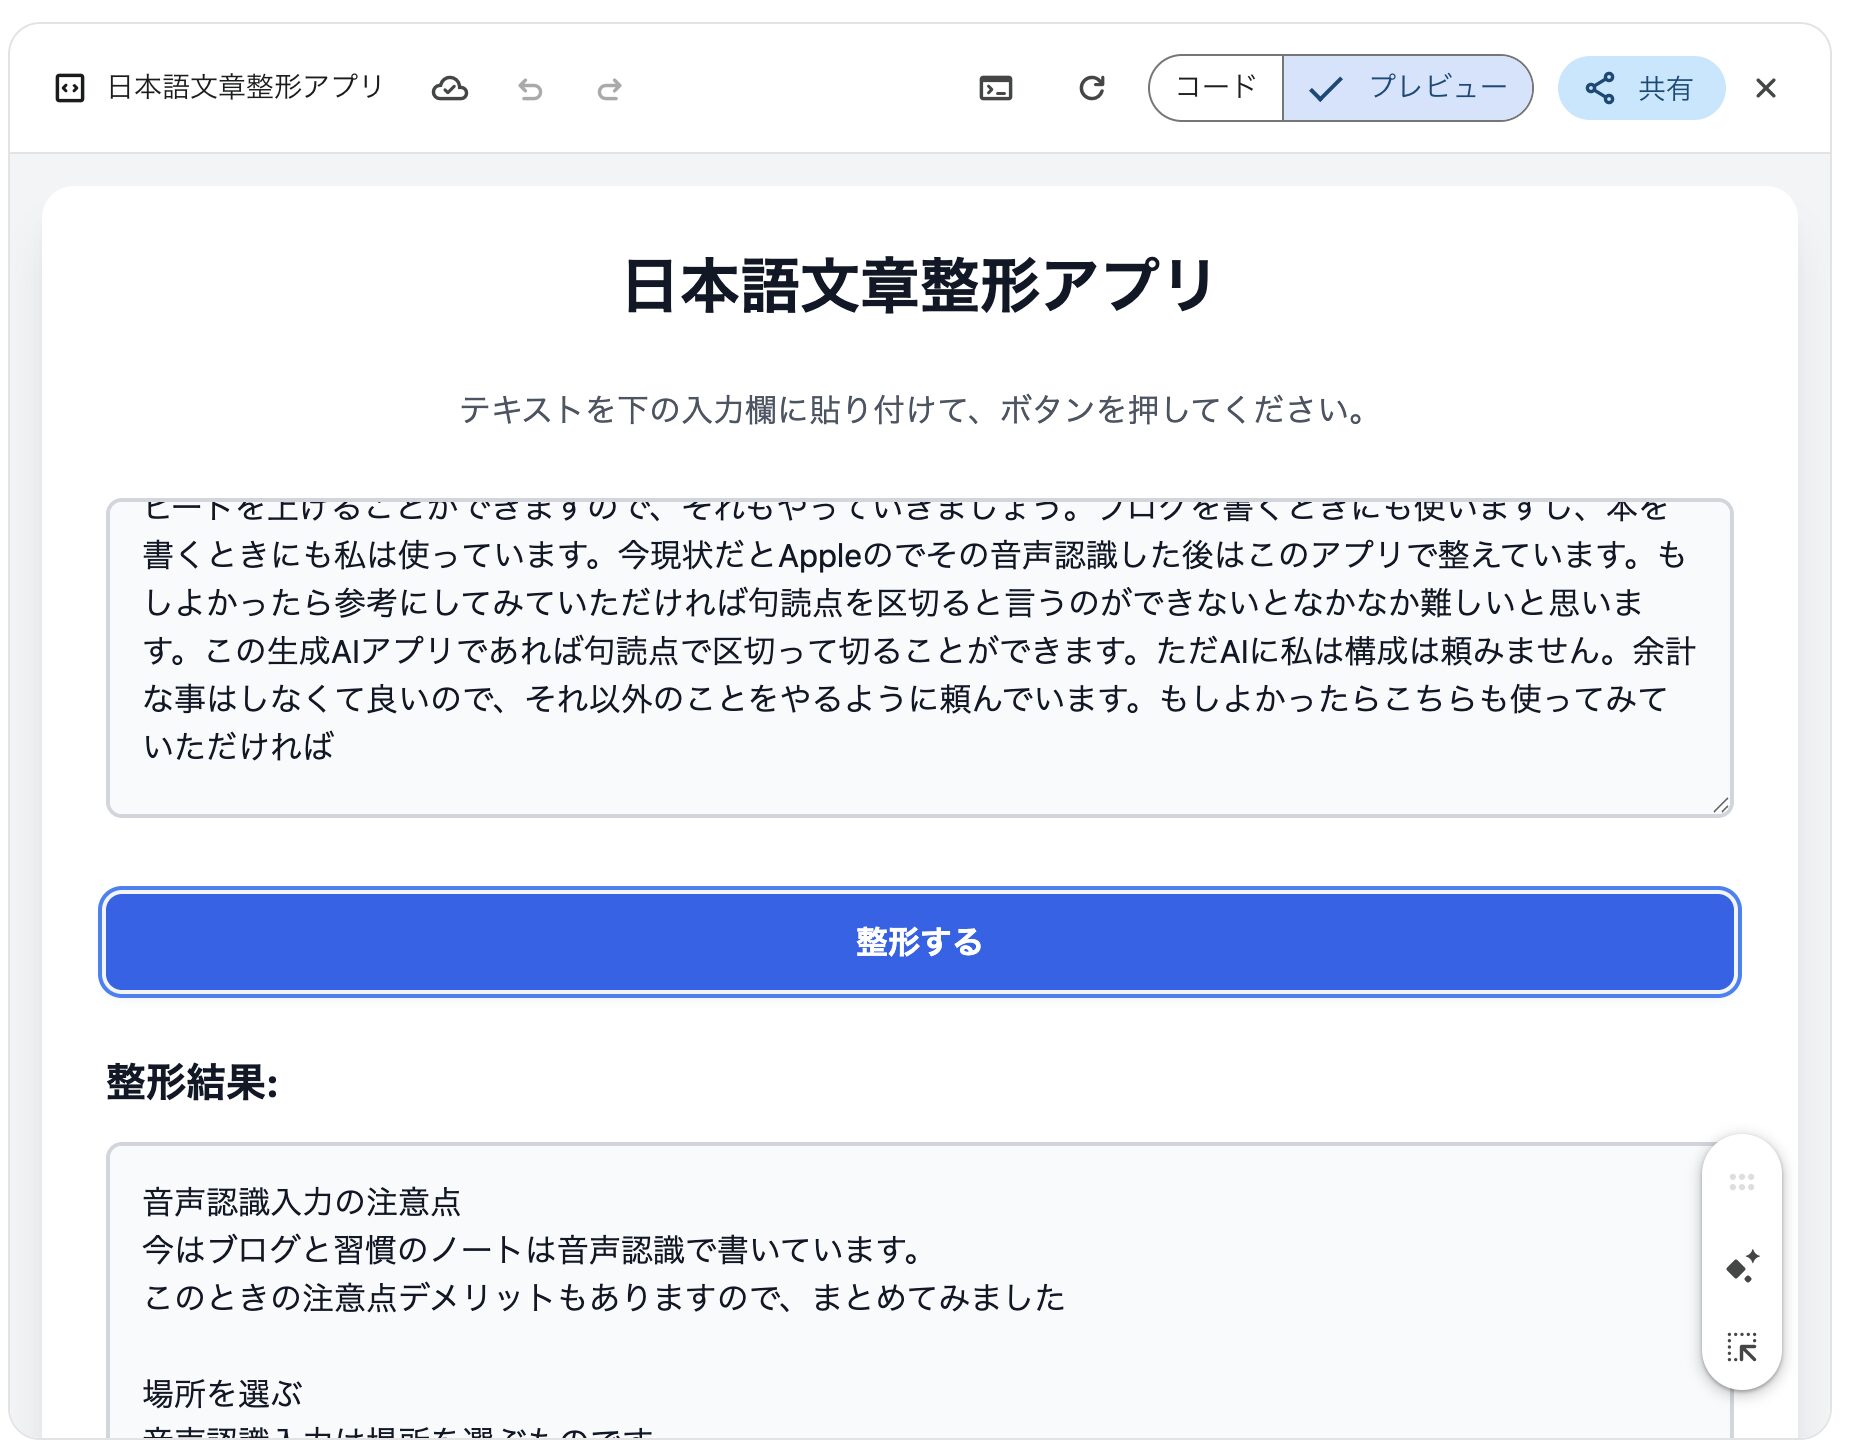The width and height of the screenshot is (1870, 1442).
Task: Click the textarea resize handle
Action: click(1720, 805)
